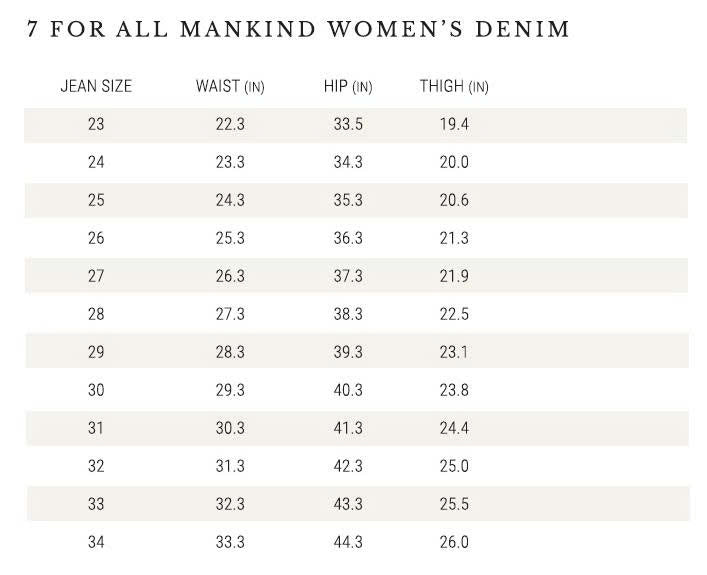The height and width of the screenshot is (575, 707).
Task: Select thigh value 19.4
Action: click(454, 125)
